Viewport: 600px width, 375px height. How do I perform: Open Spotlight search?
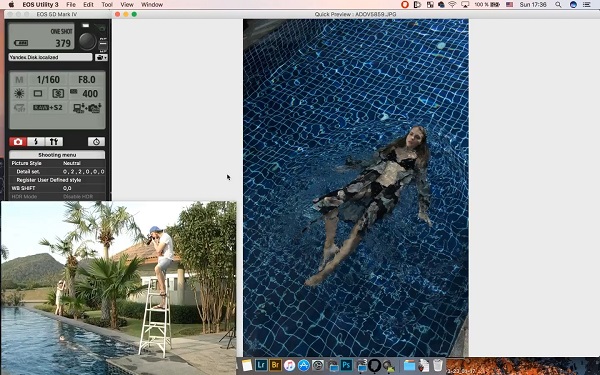pyautogui.click(x=558, y=5)
